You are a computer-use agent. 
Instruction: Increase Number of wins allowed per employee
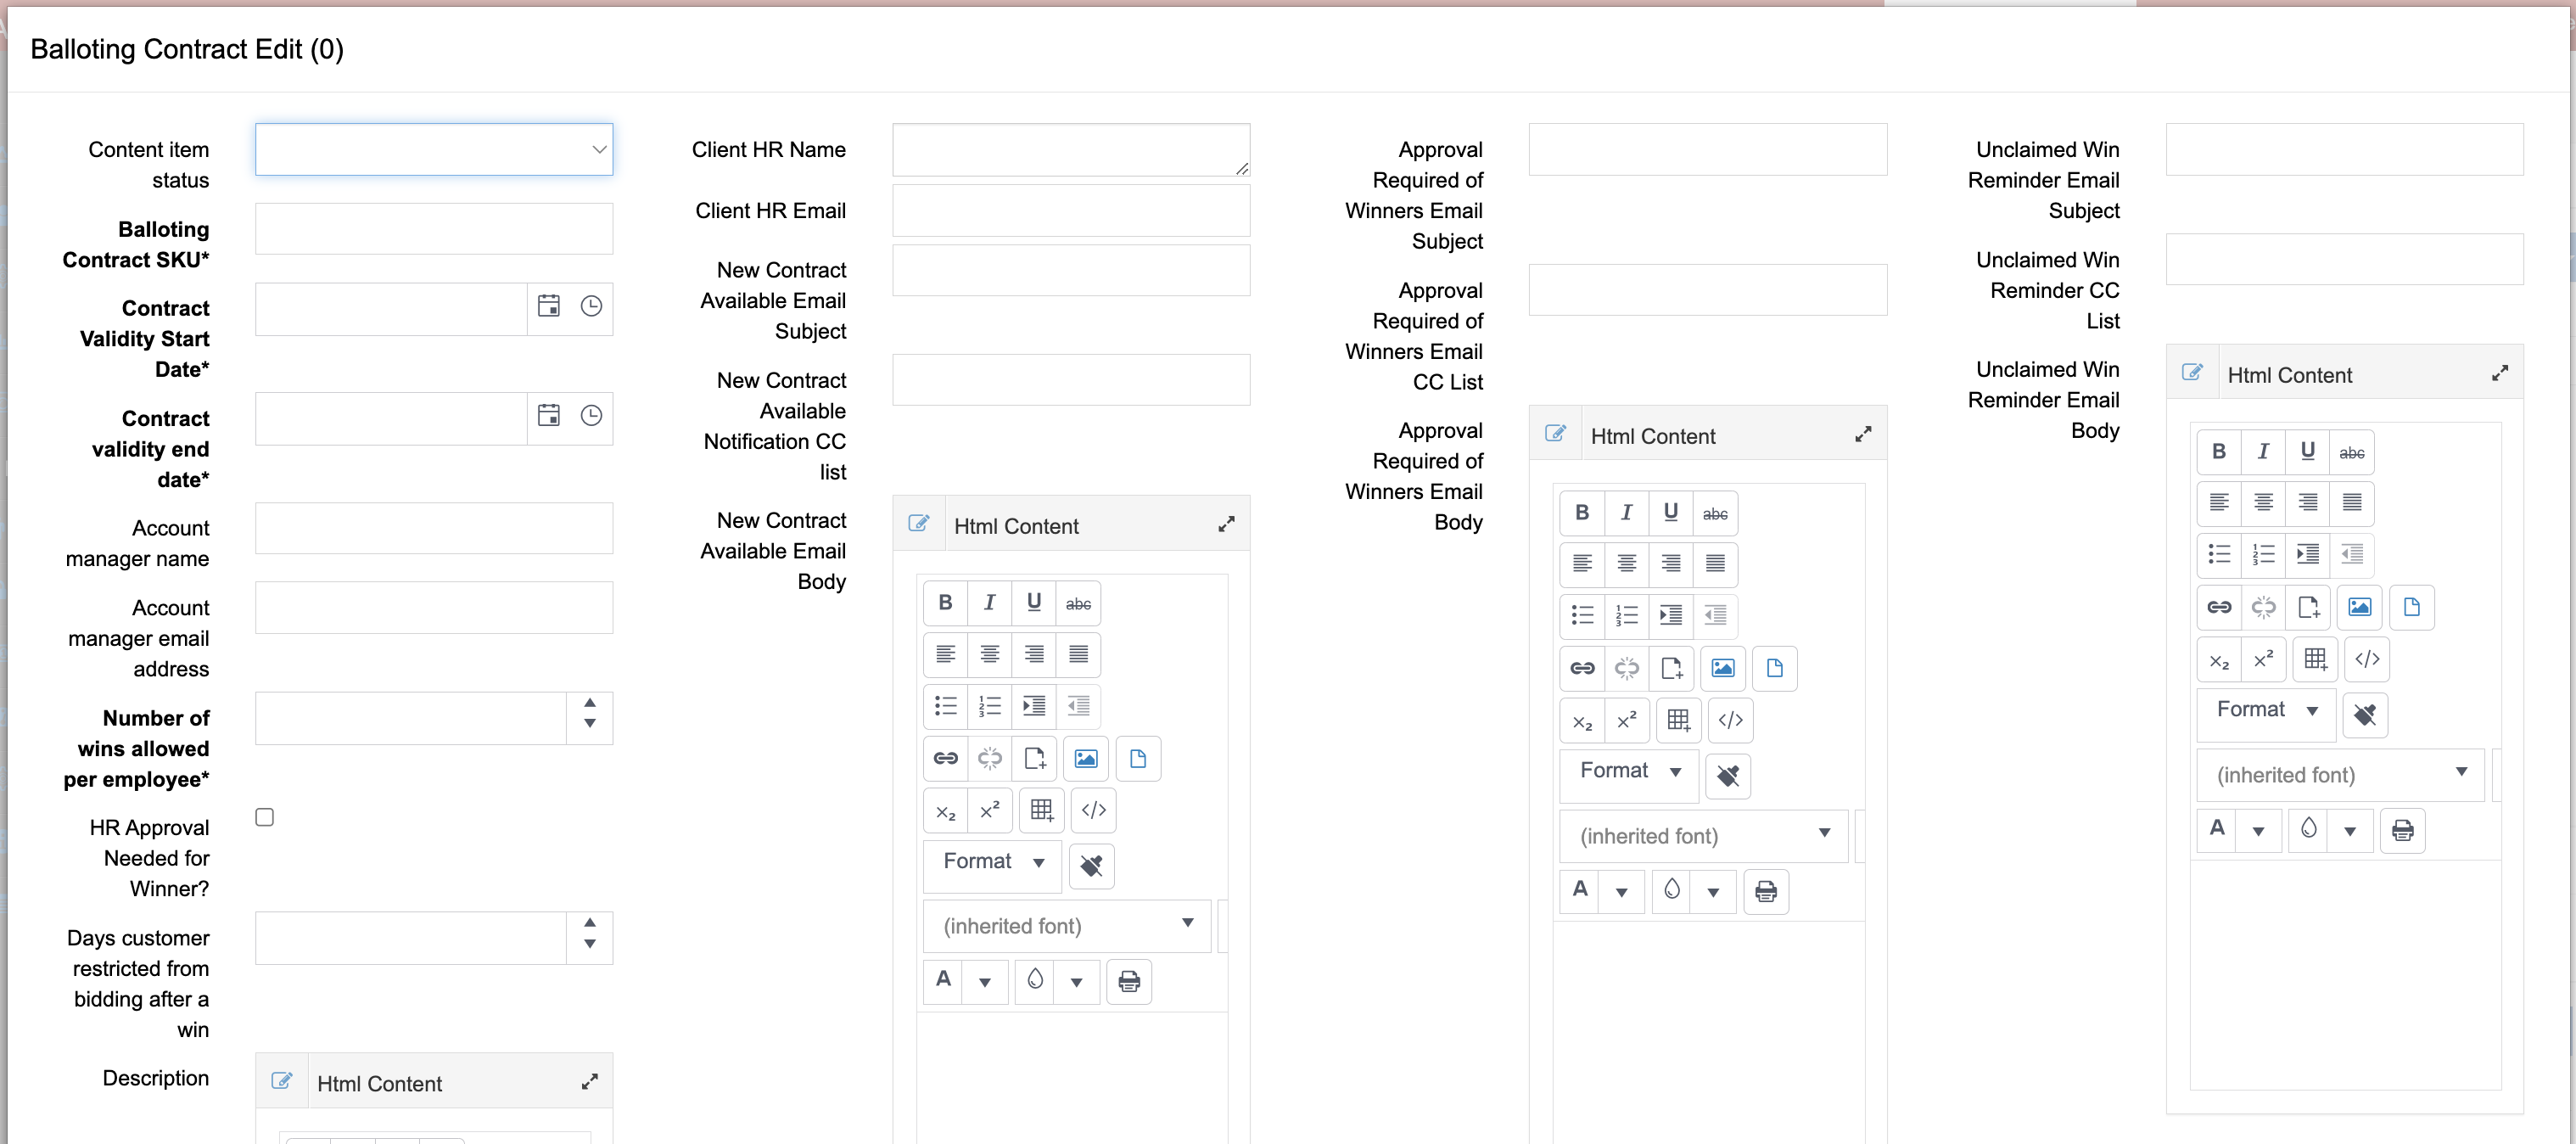pyautogui.click(x=590, y=703)
